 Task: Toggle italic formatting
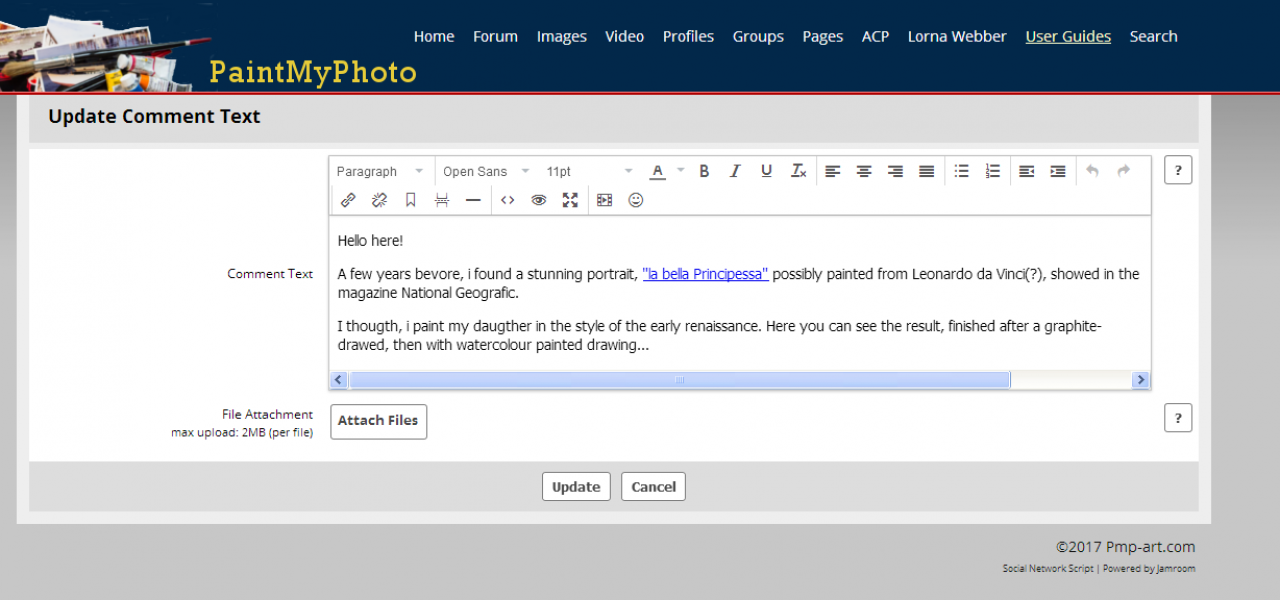pyautogui.click(x=735, y=171)
